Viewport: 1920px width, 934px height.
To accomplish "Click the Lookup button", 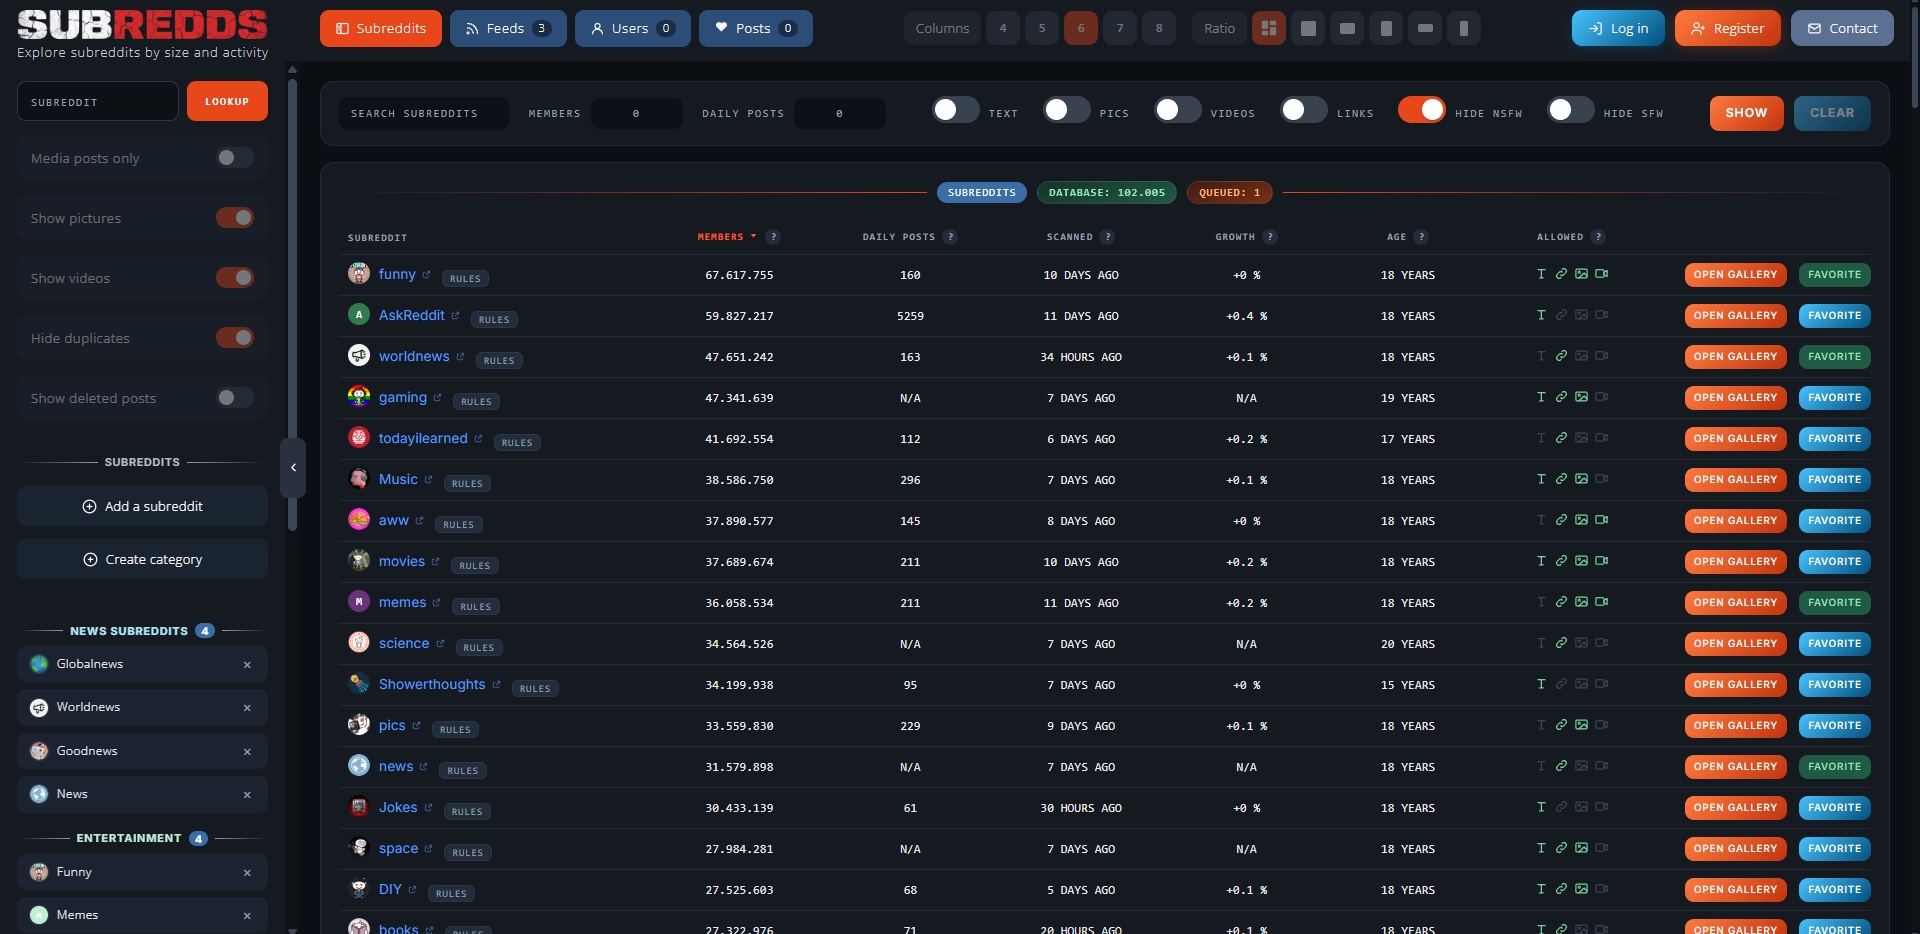I will coord(227,101).
